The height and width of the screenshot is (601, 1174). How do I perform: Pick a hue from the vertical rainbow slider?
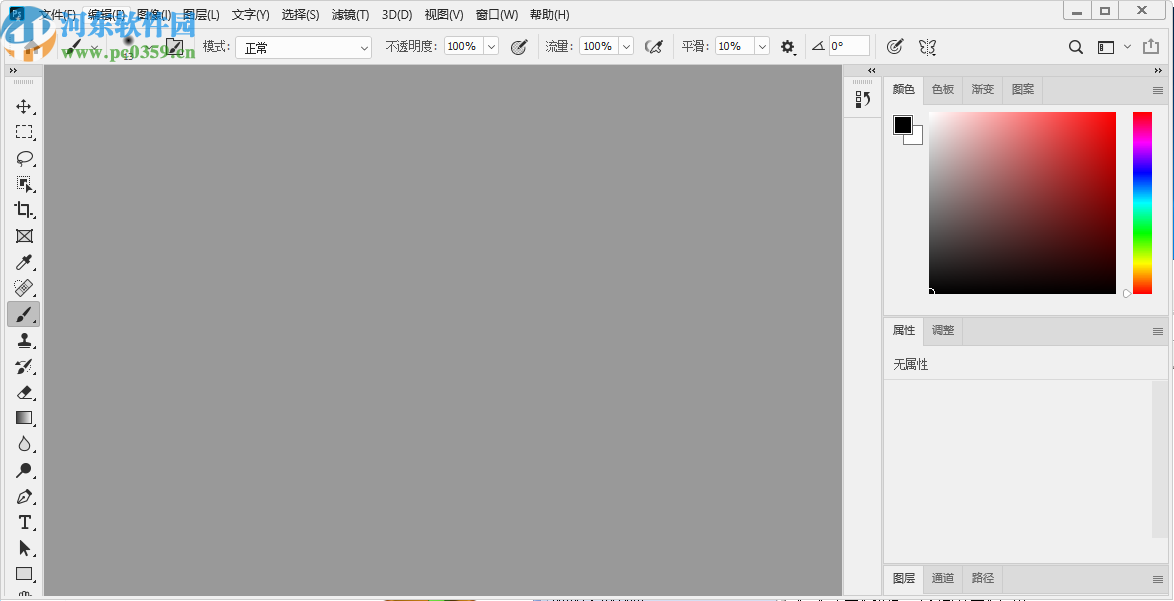tap(1141, 200)
